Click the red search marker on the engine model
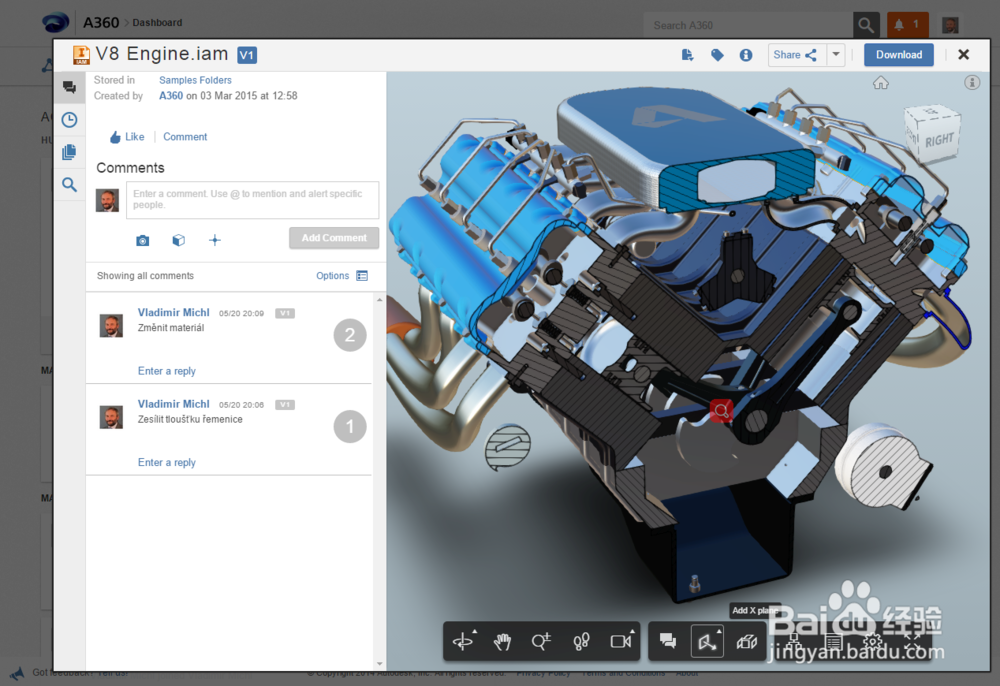1000x686 pixels. click(x=721, y=411)
